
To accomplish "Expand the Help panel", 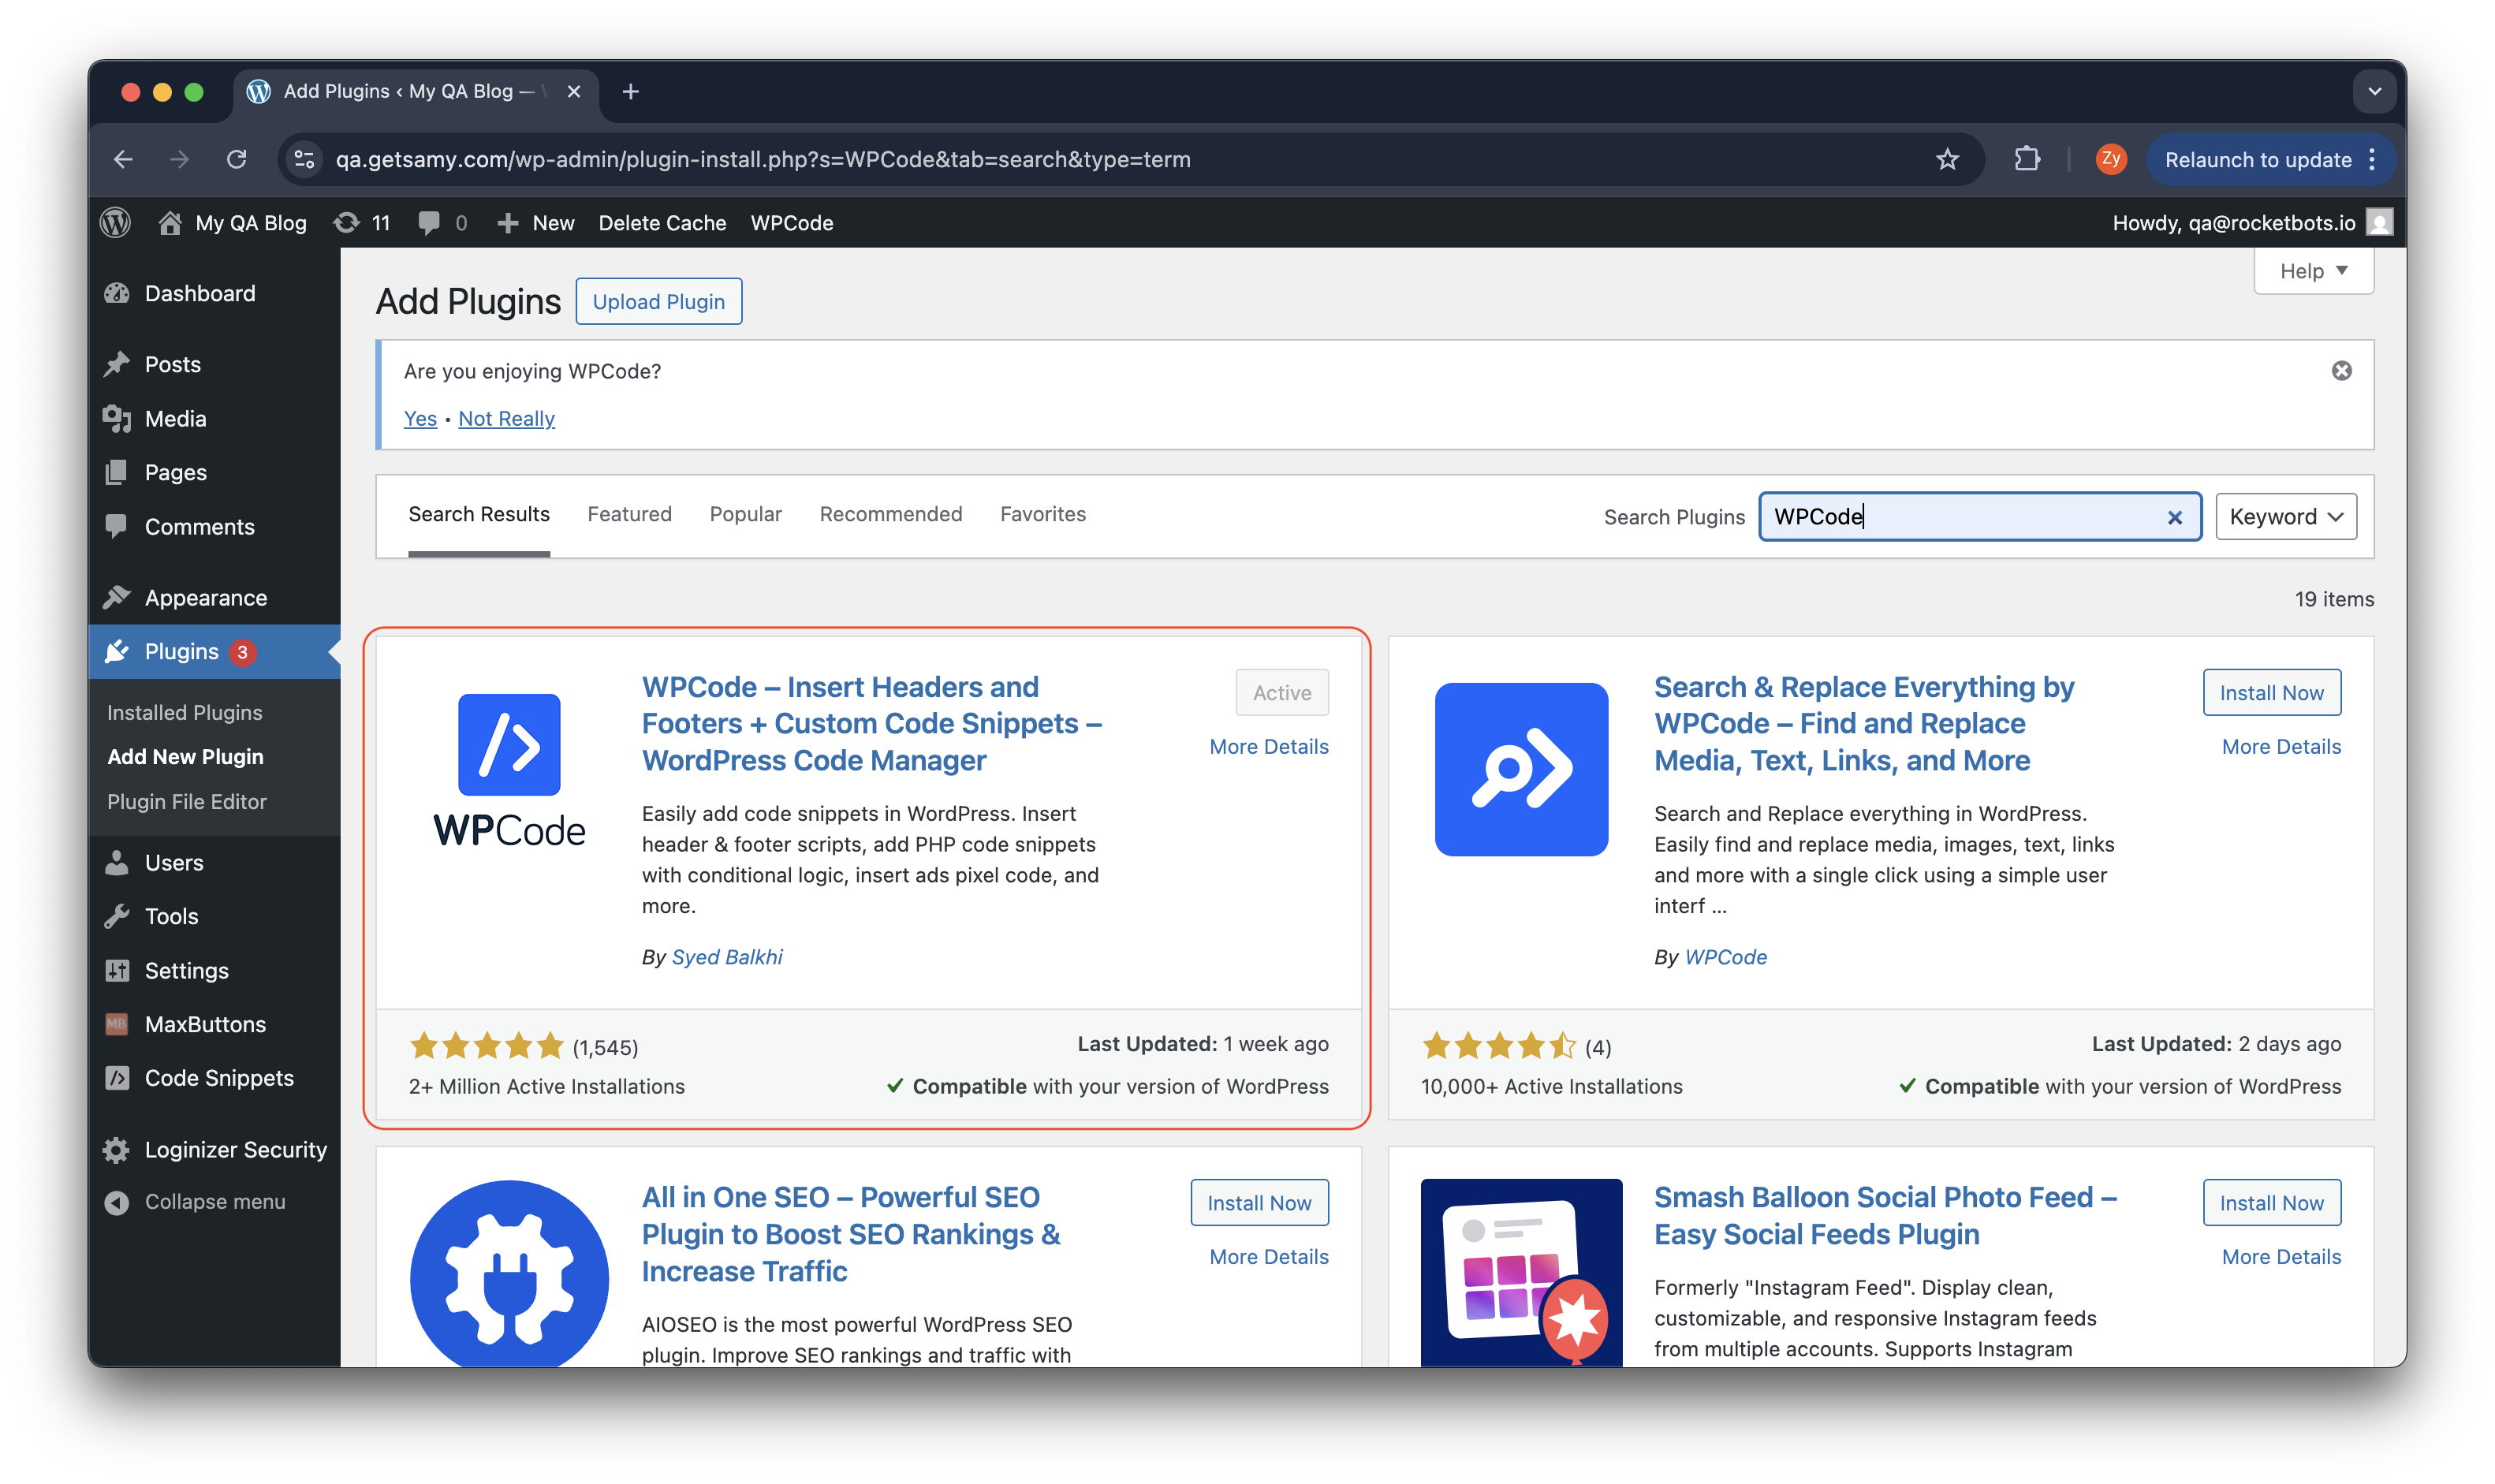I will 2312,271.
